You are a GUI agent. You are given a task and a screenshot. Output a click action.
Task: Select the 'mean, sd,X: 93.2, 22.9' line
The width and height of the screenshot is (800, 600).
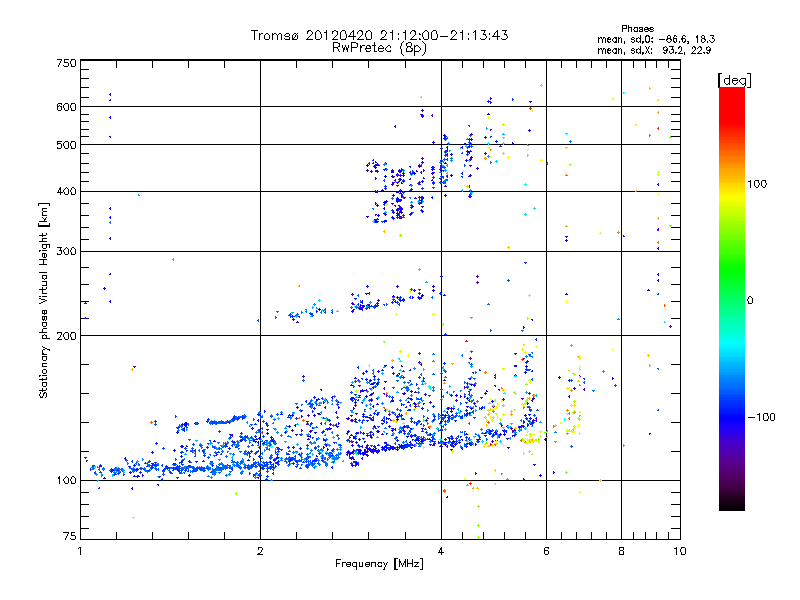pyautogui.click(x=655, y=50)
